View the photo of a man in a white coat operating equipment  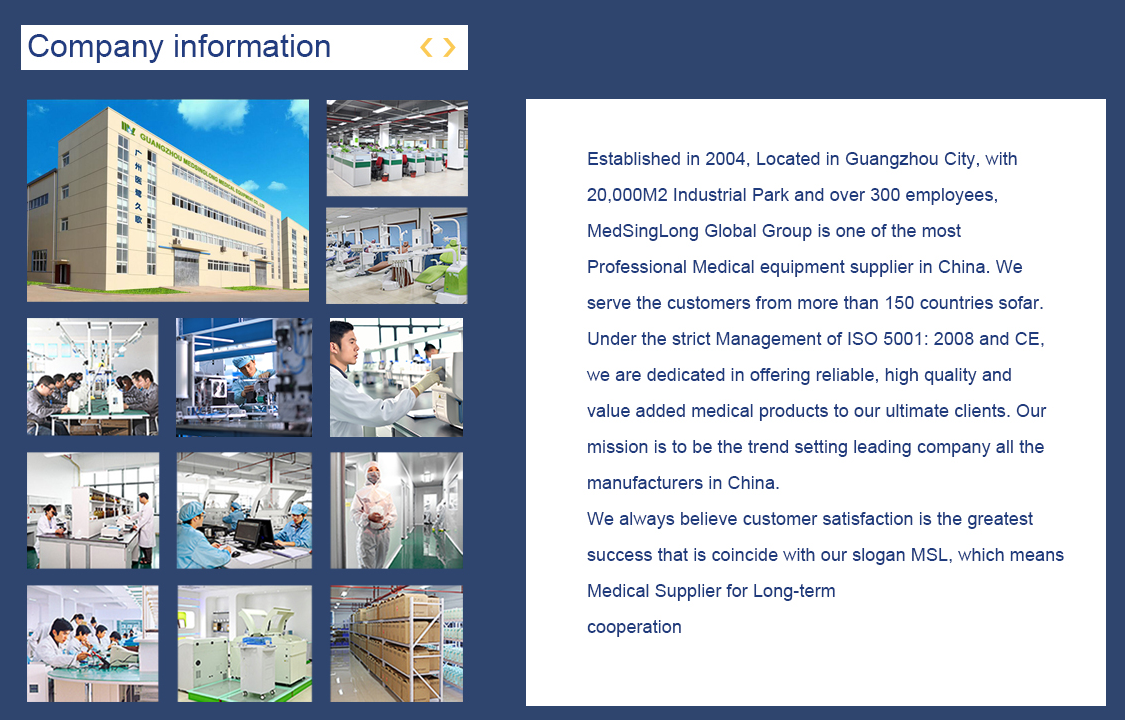tap(396, 377)
